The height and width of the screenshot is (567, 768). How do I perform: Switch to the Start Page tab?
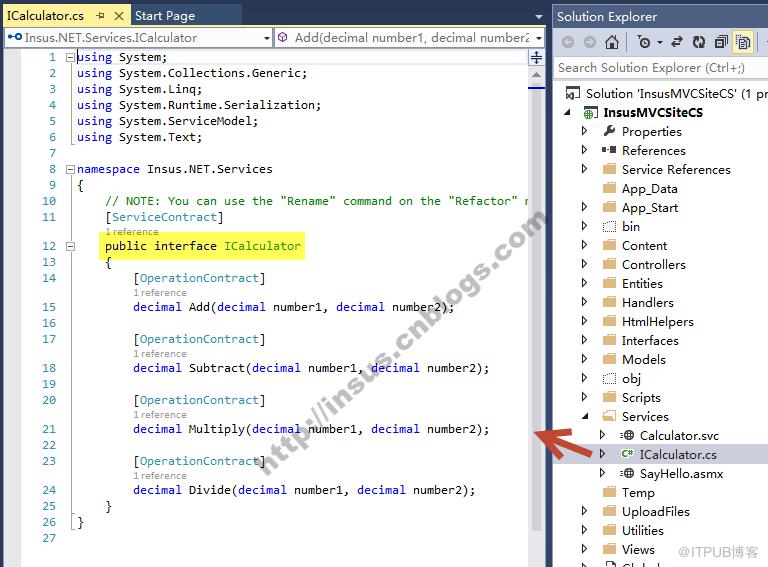click(165, 16)
